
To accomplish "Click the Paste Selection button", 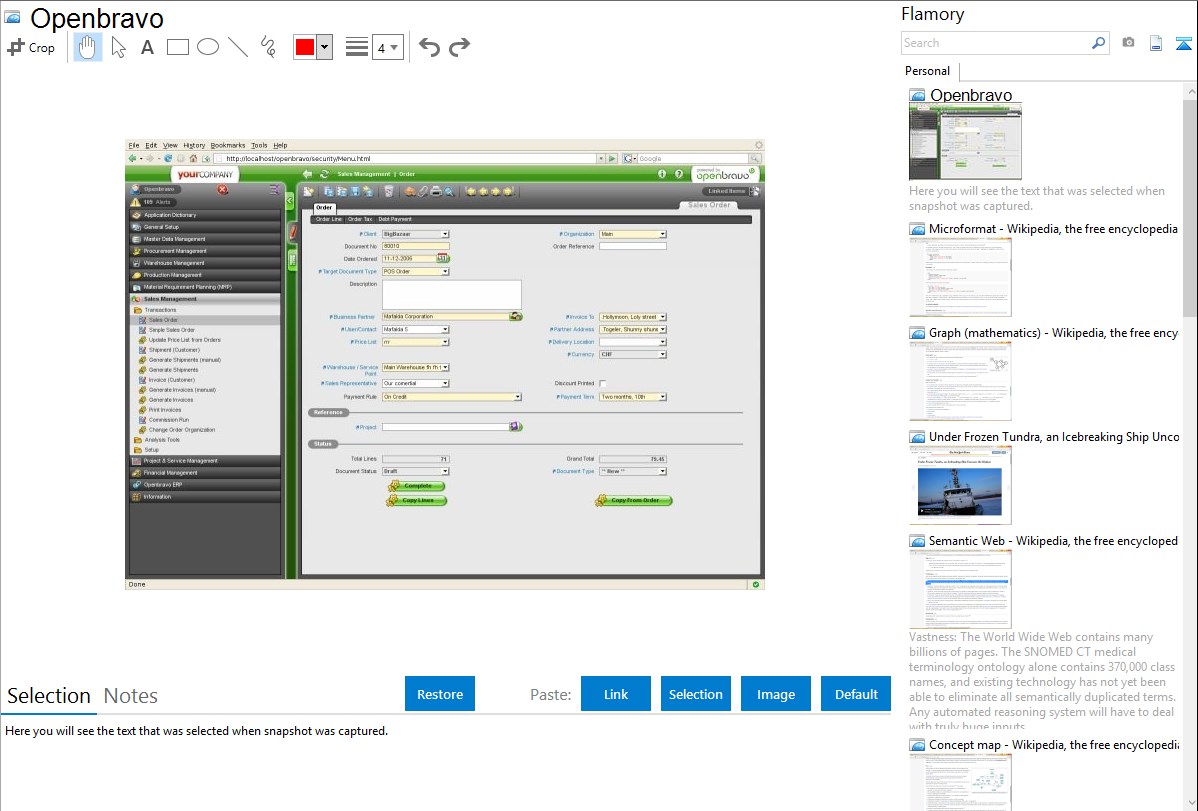I will 695,694.
